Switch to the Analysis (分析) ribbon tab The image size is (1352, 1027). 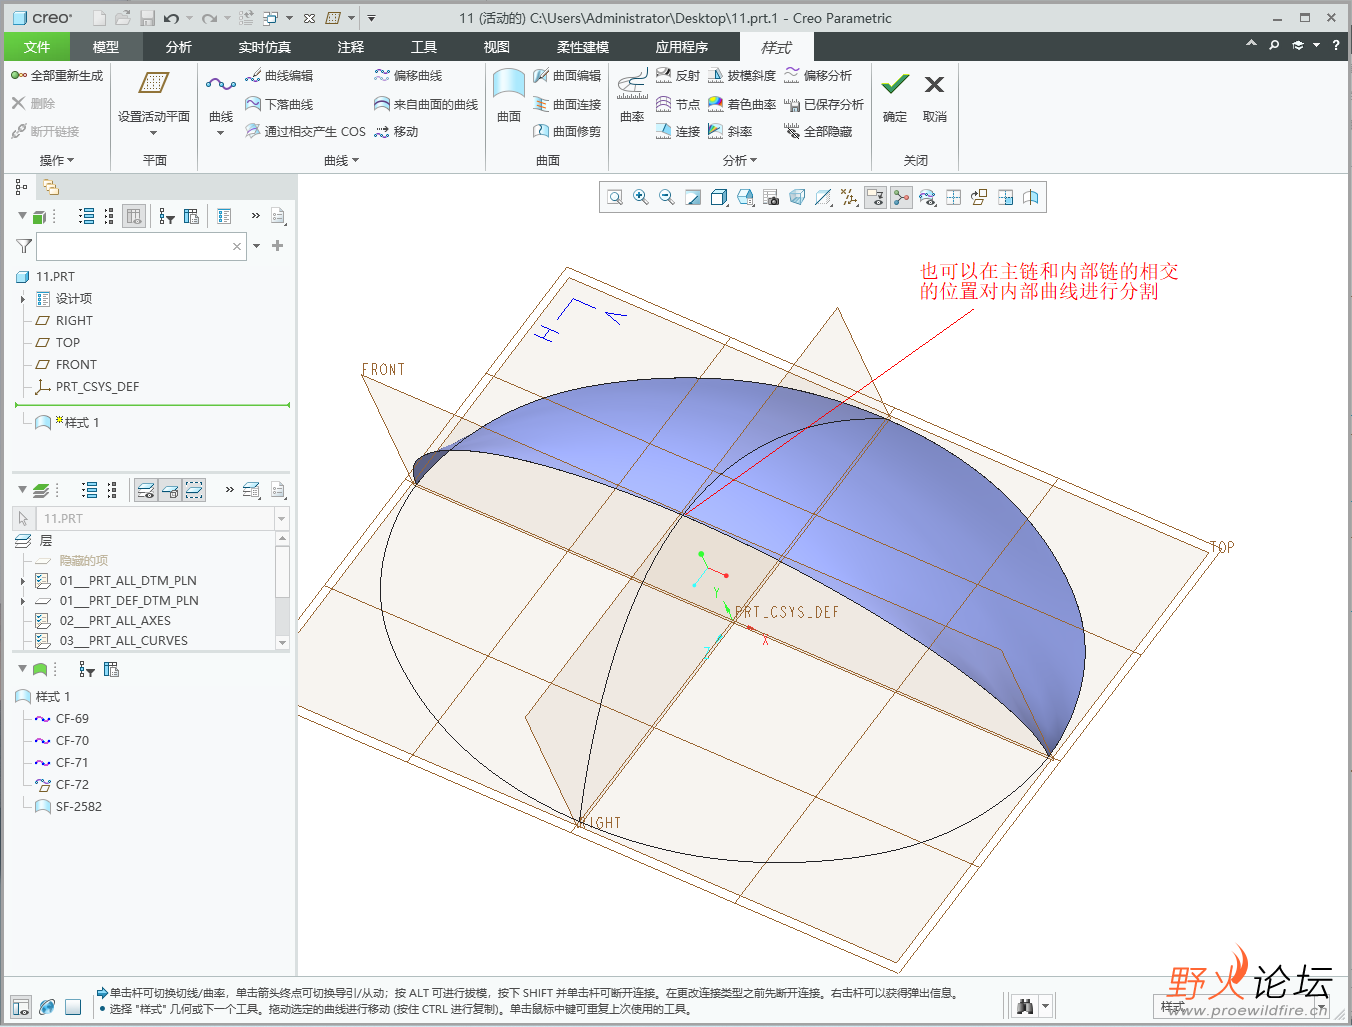(179, 47)
